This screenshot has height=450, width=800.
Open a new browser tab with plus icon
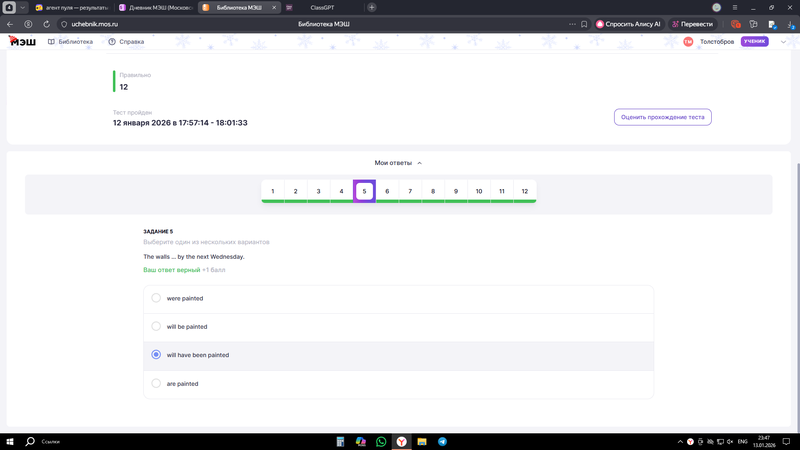372,7
